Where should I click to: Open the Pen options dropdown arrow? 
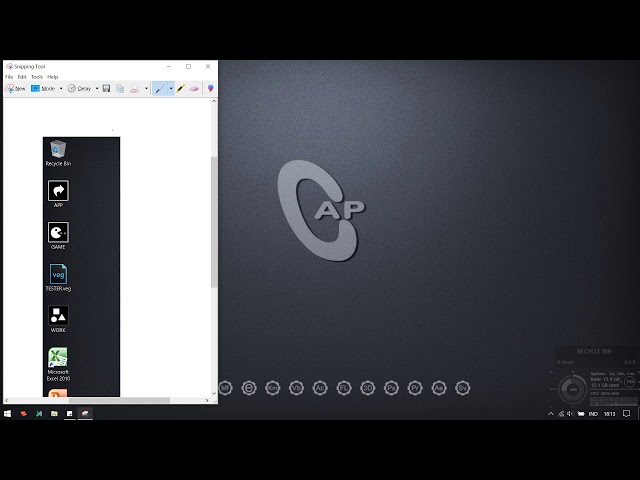click(171, 89)
